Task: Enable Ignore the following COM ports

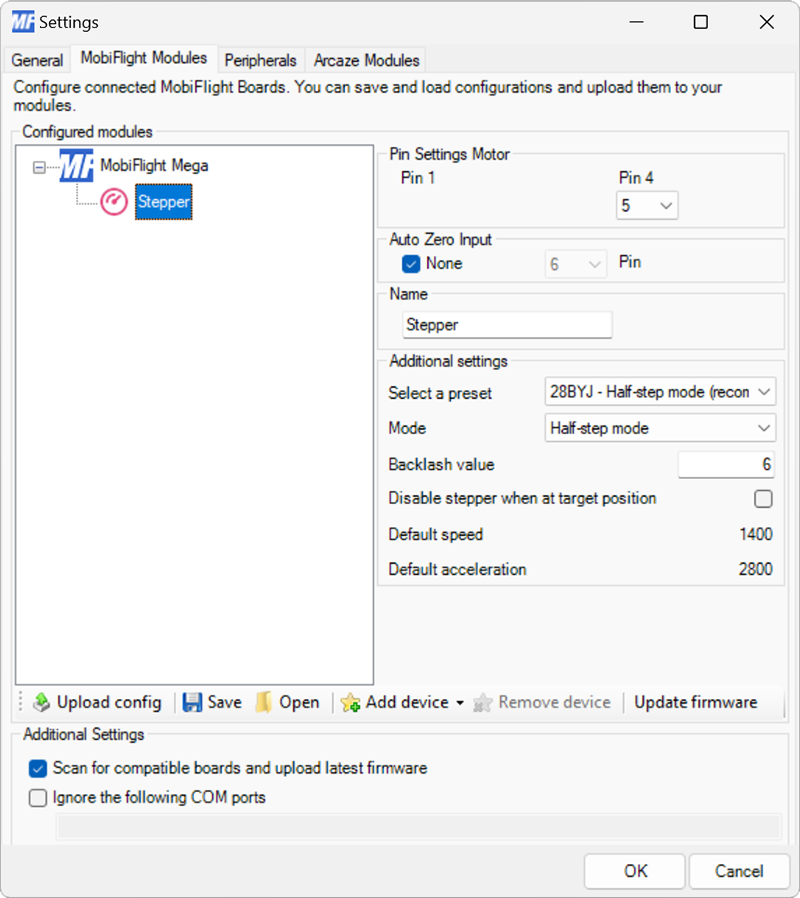Action: (x=37, y=798)
